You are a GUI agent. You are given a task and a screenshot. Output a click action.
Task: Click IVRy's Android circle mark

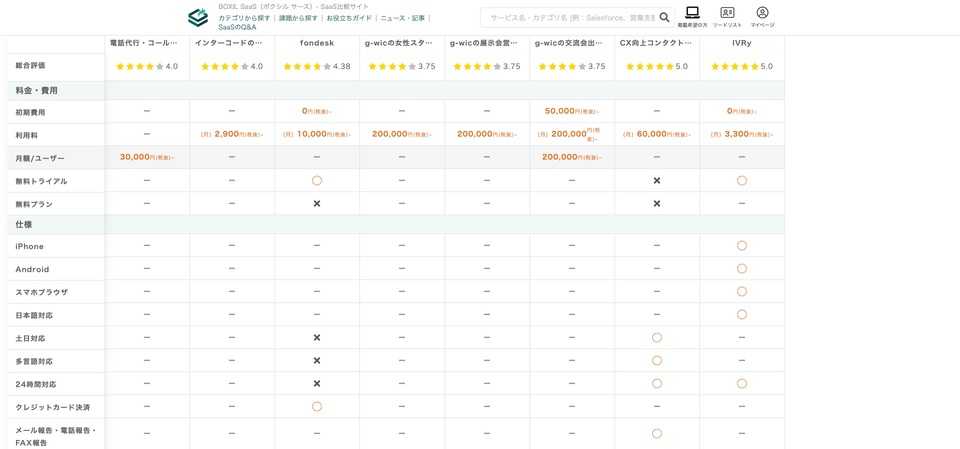coord(741,268)
